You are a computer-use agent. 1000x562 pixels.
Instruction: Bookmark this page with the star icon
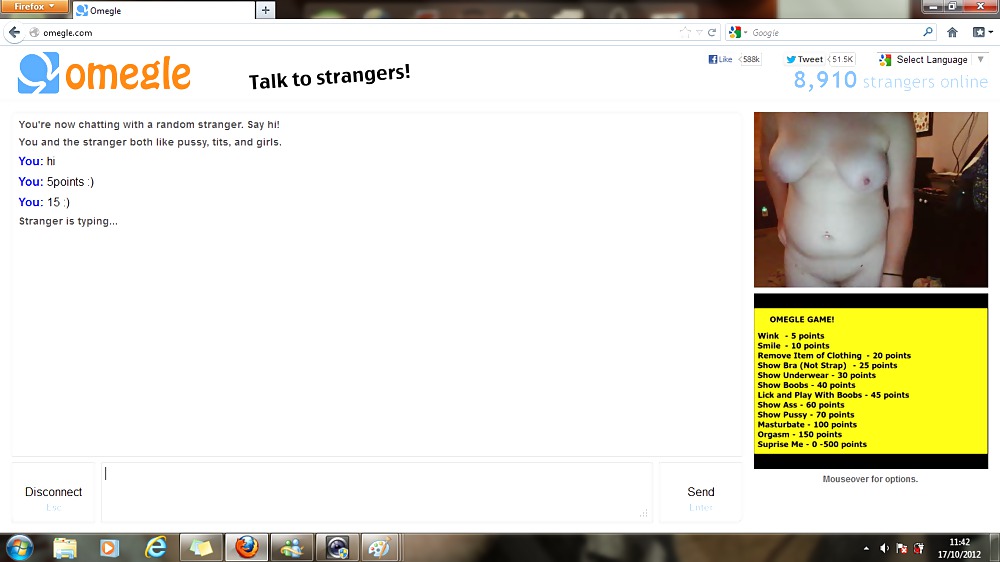click(x=685, y=32)
